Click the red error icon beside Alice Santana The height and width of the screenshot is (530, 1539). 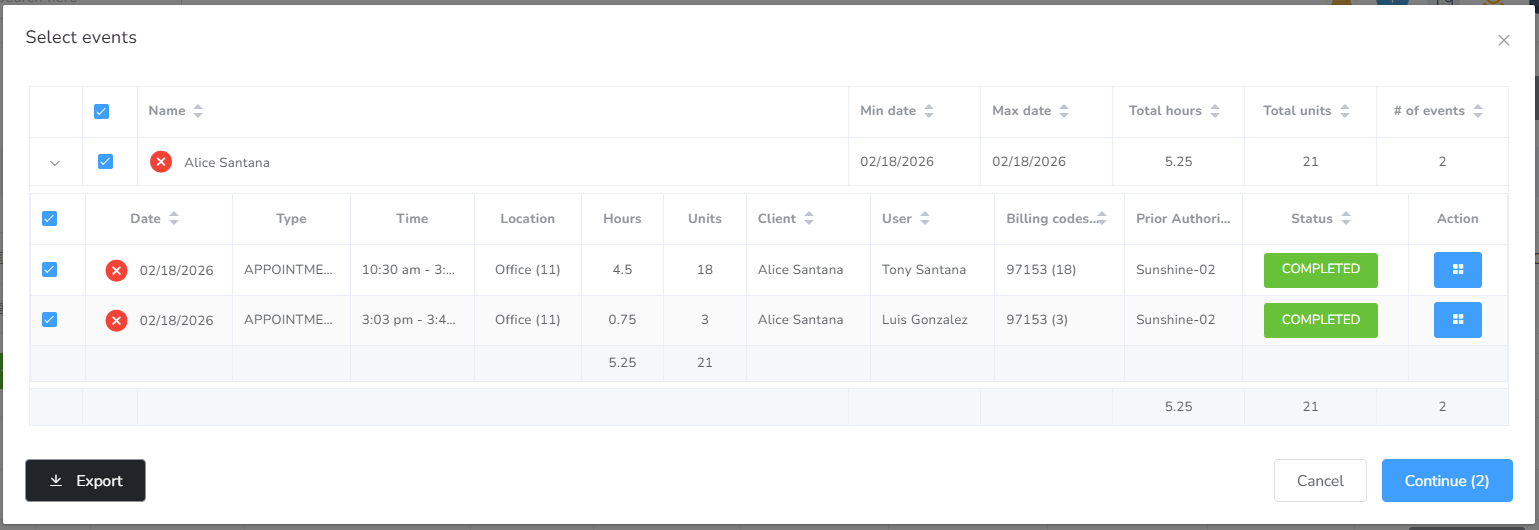(x=161, y=162)
